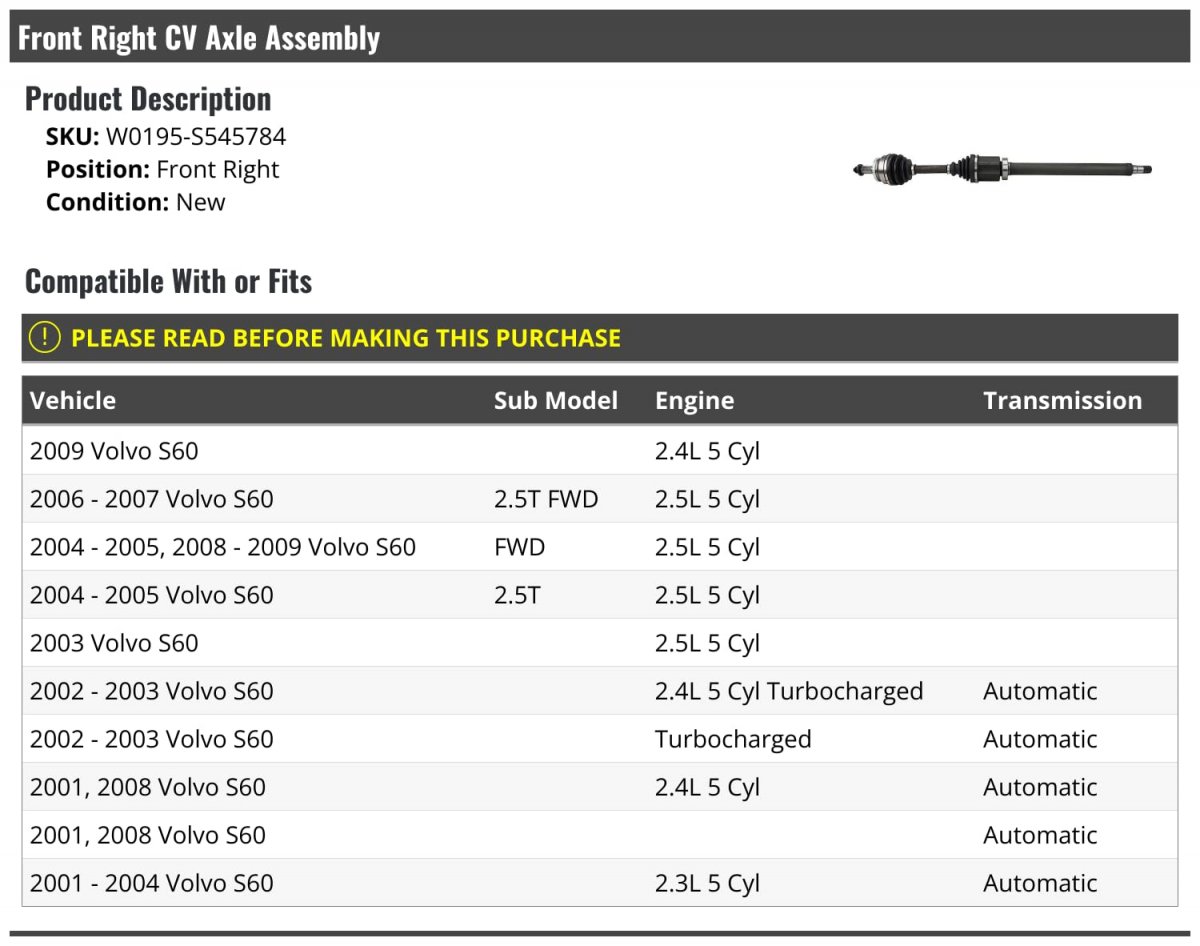
Task: Select the 2006 - 2007 Volvo S60 row
Action: coord(600,499)
